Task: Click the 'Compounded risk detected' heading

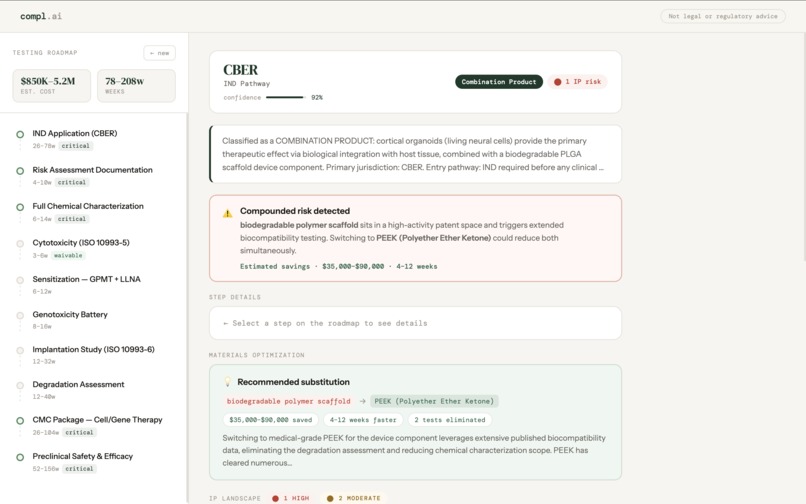Action: tap(295, 211)
